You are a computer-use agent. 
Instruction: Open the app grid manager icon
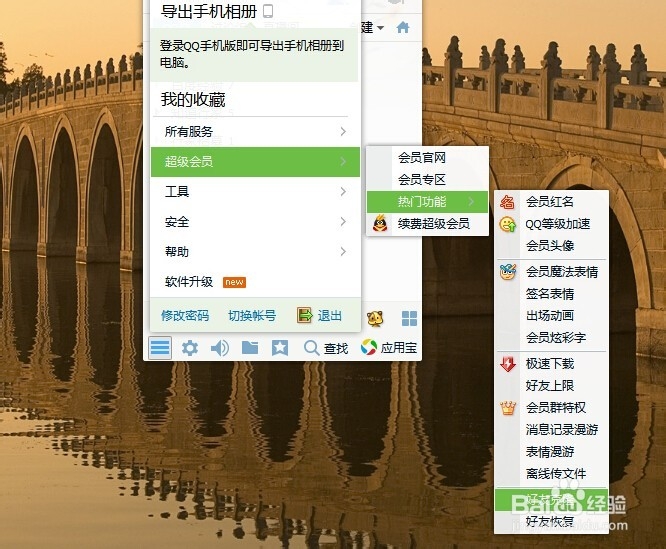tap(409, 318)
